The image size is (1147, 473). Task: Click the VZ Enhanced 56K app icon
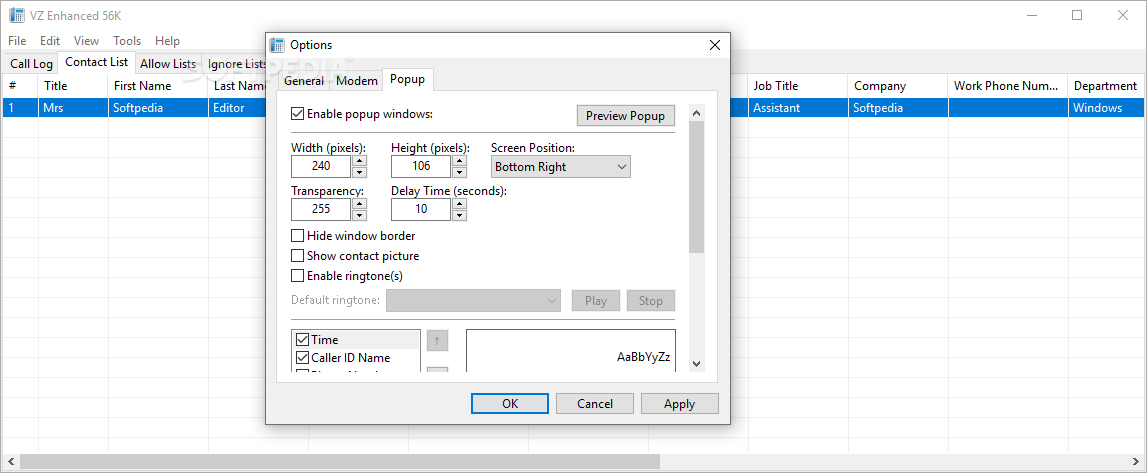click(x=16, y=15)
